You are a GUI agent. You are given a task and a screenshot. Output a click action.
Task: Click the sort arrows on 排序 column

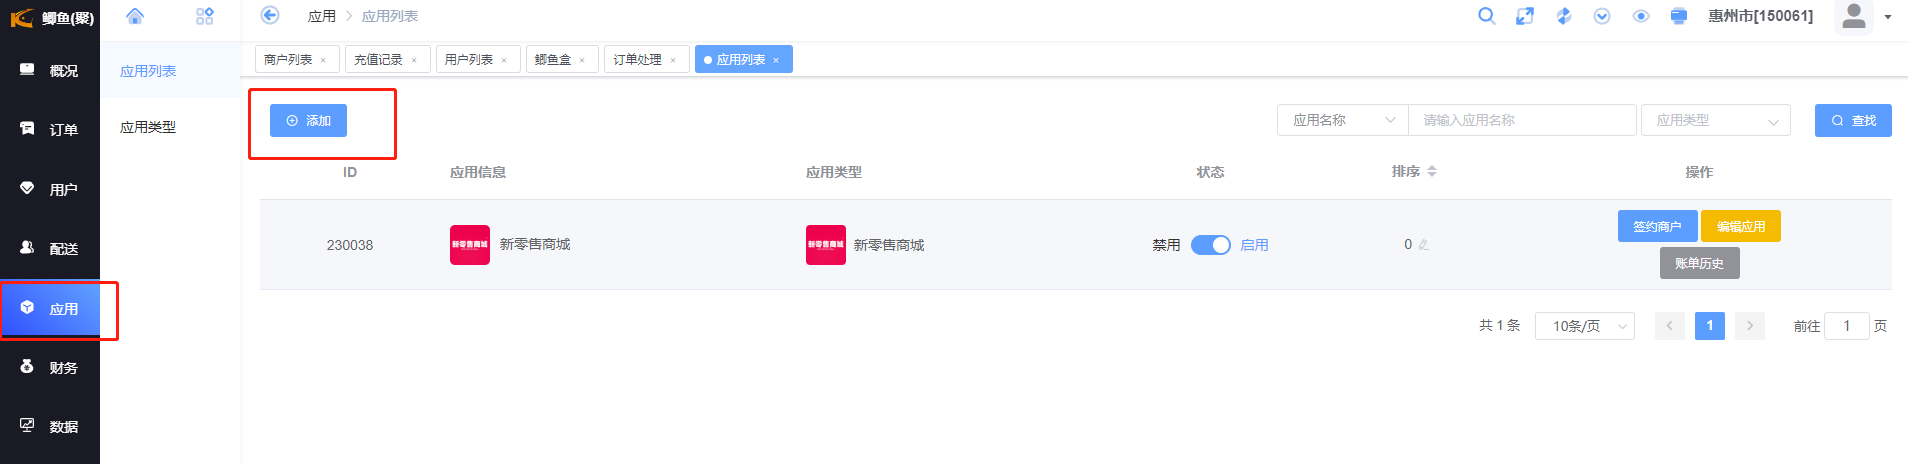point(1432,172)
